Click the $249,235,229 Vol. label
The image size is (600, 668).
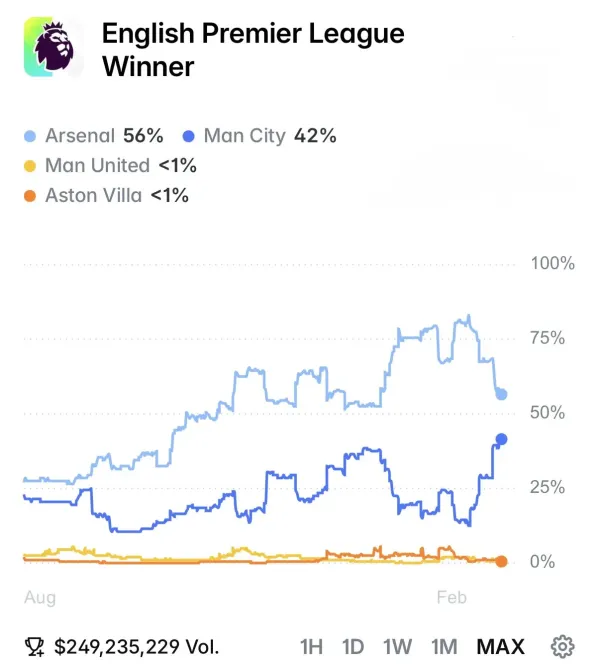(136, 647)
